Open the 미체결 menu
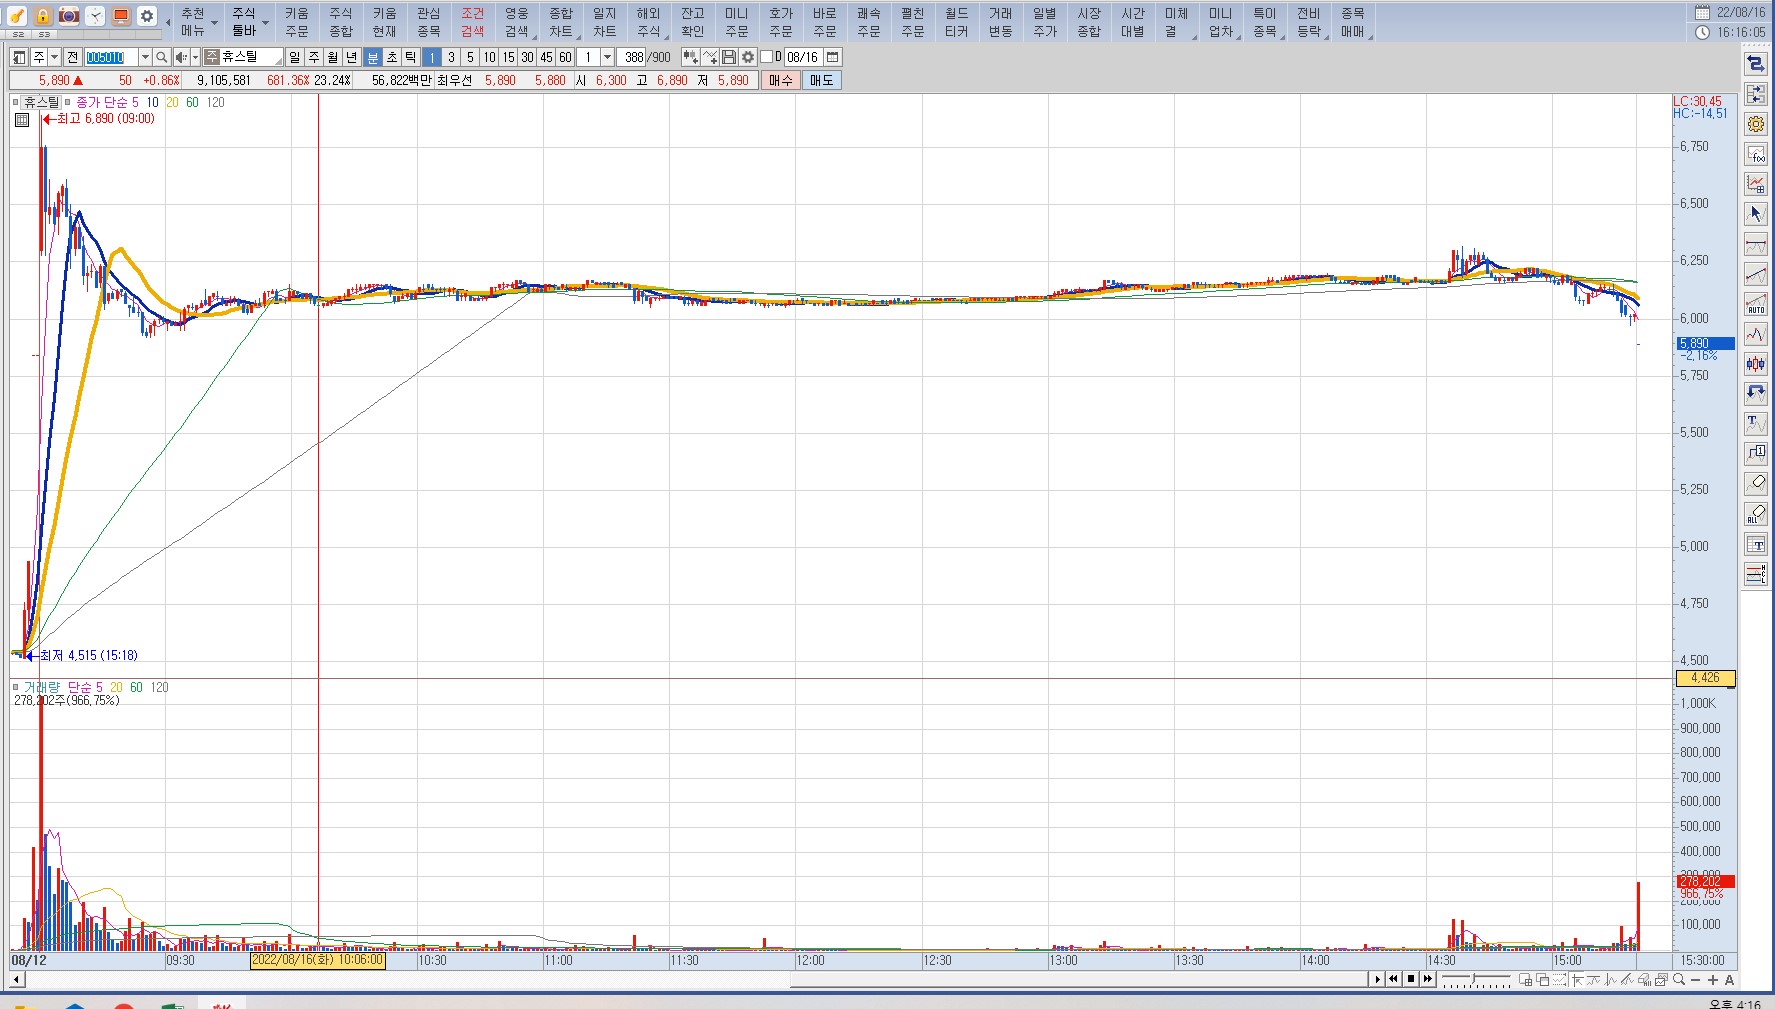Image resolution: width=1775 pixels, height=1009 pixels. (x=1176, y=22)
